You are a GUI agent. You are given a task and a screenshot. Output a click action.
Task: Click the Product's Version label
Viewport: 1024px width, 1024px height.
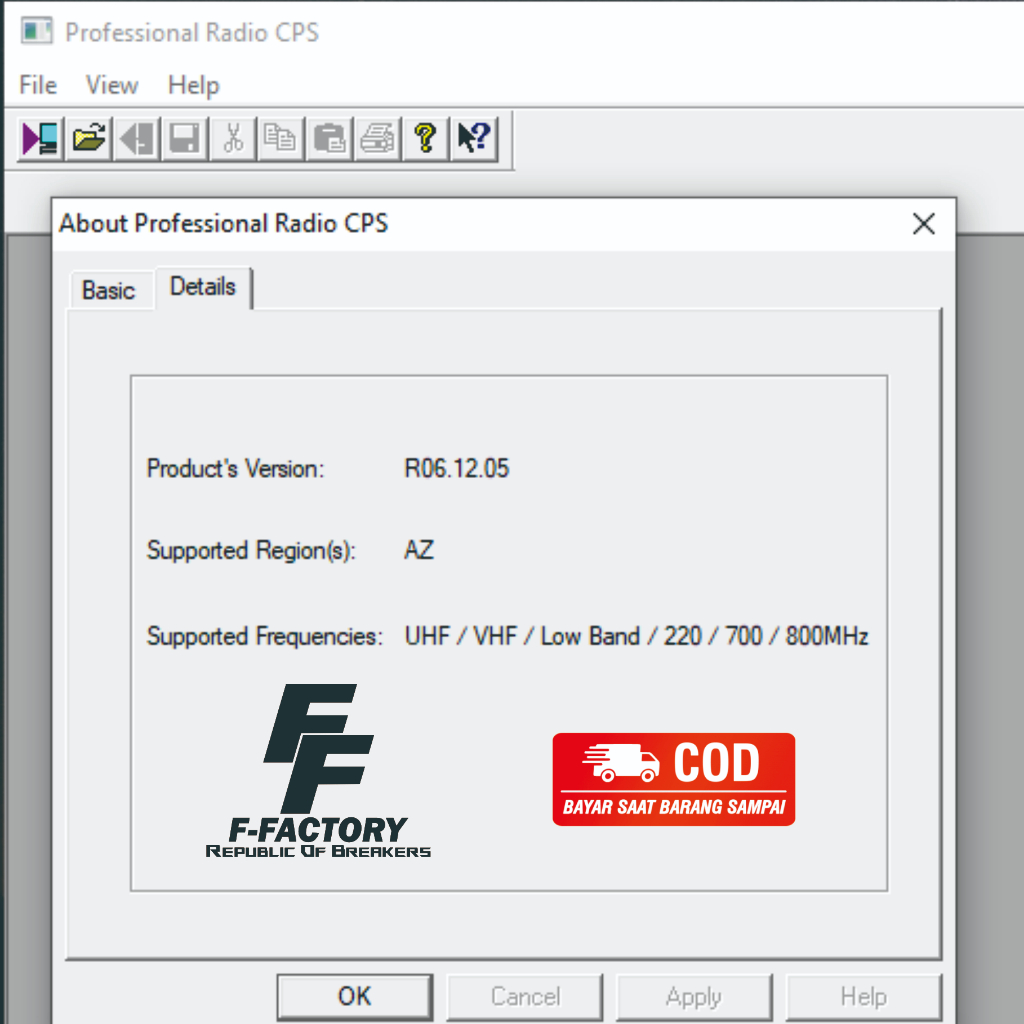click(235, 468)
